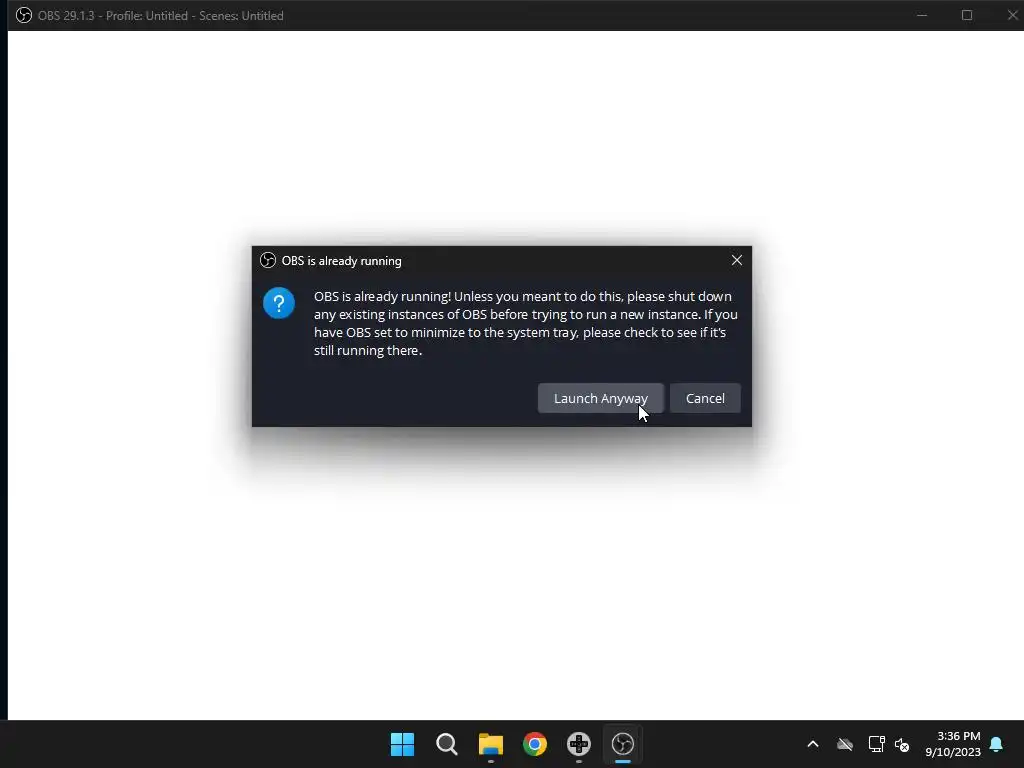Open the gamepad app icon on taskbar
Screen dimensions: 1024x768
coord(579,744)
